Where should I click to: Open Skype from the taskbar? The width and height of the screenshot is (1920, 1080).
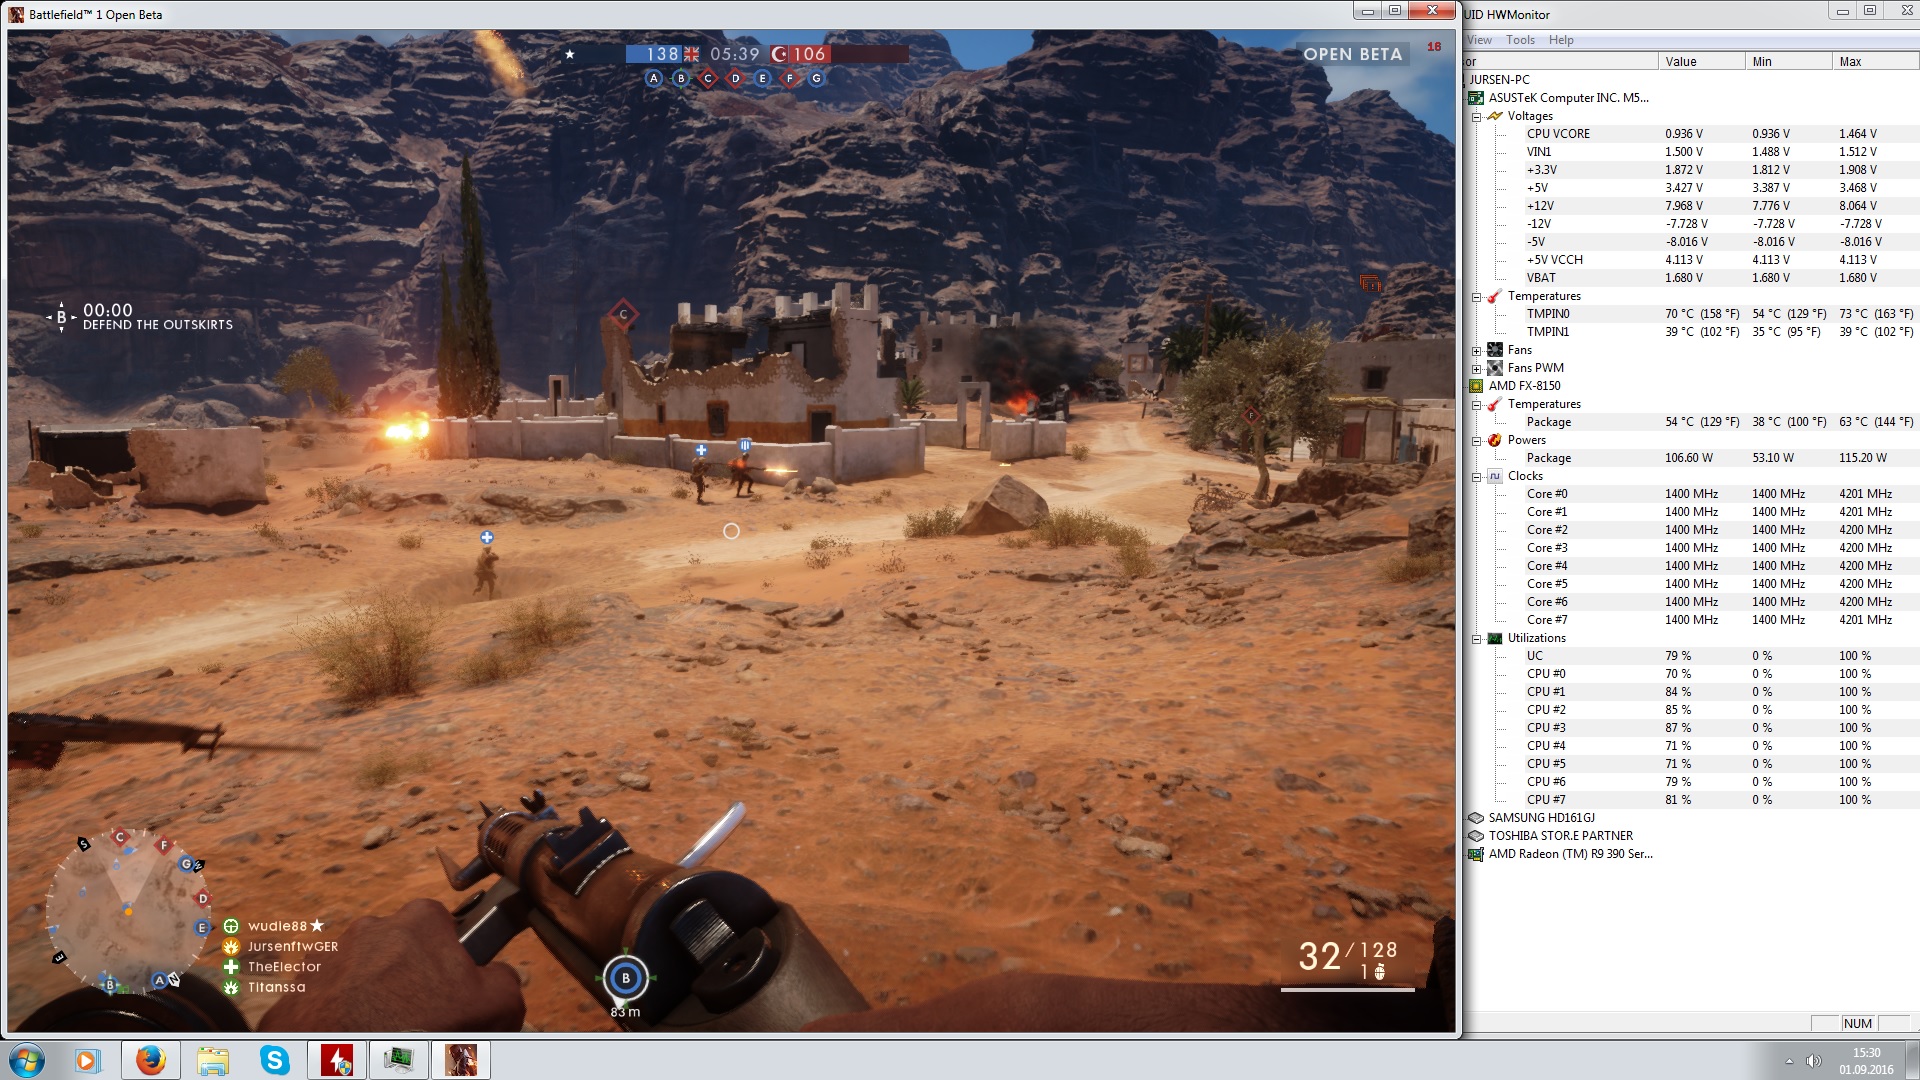click(274, 1060)
